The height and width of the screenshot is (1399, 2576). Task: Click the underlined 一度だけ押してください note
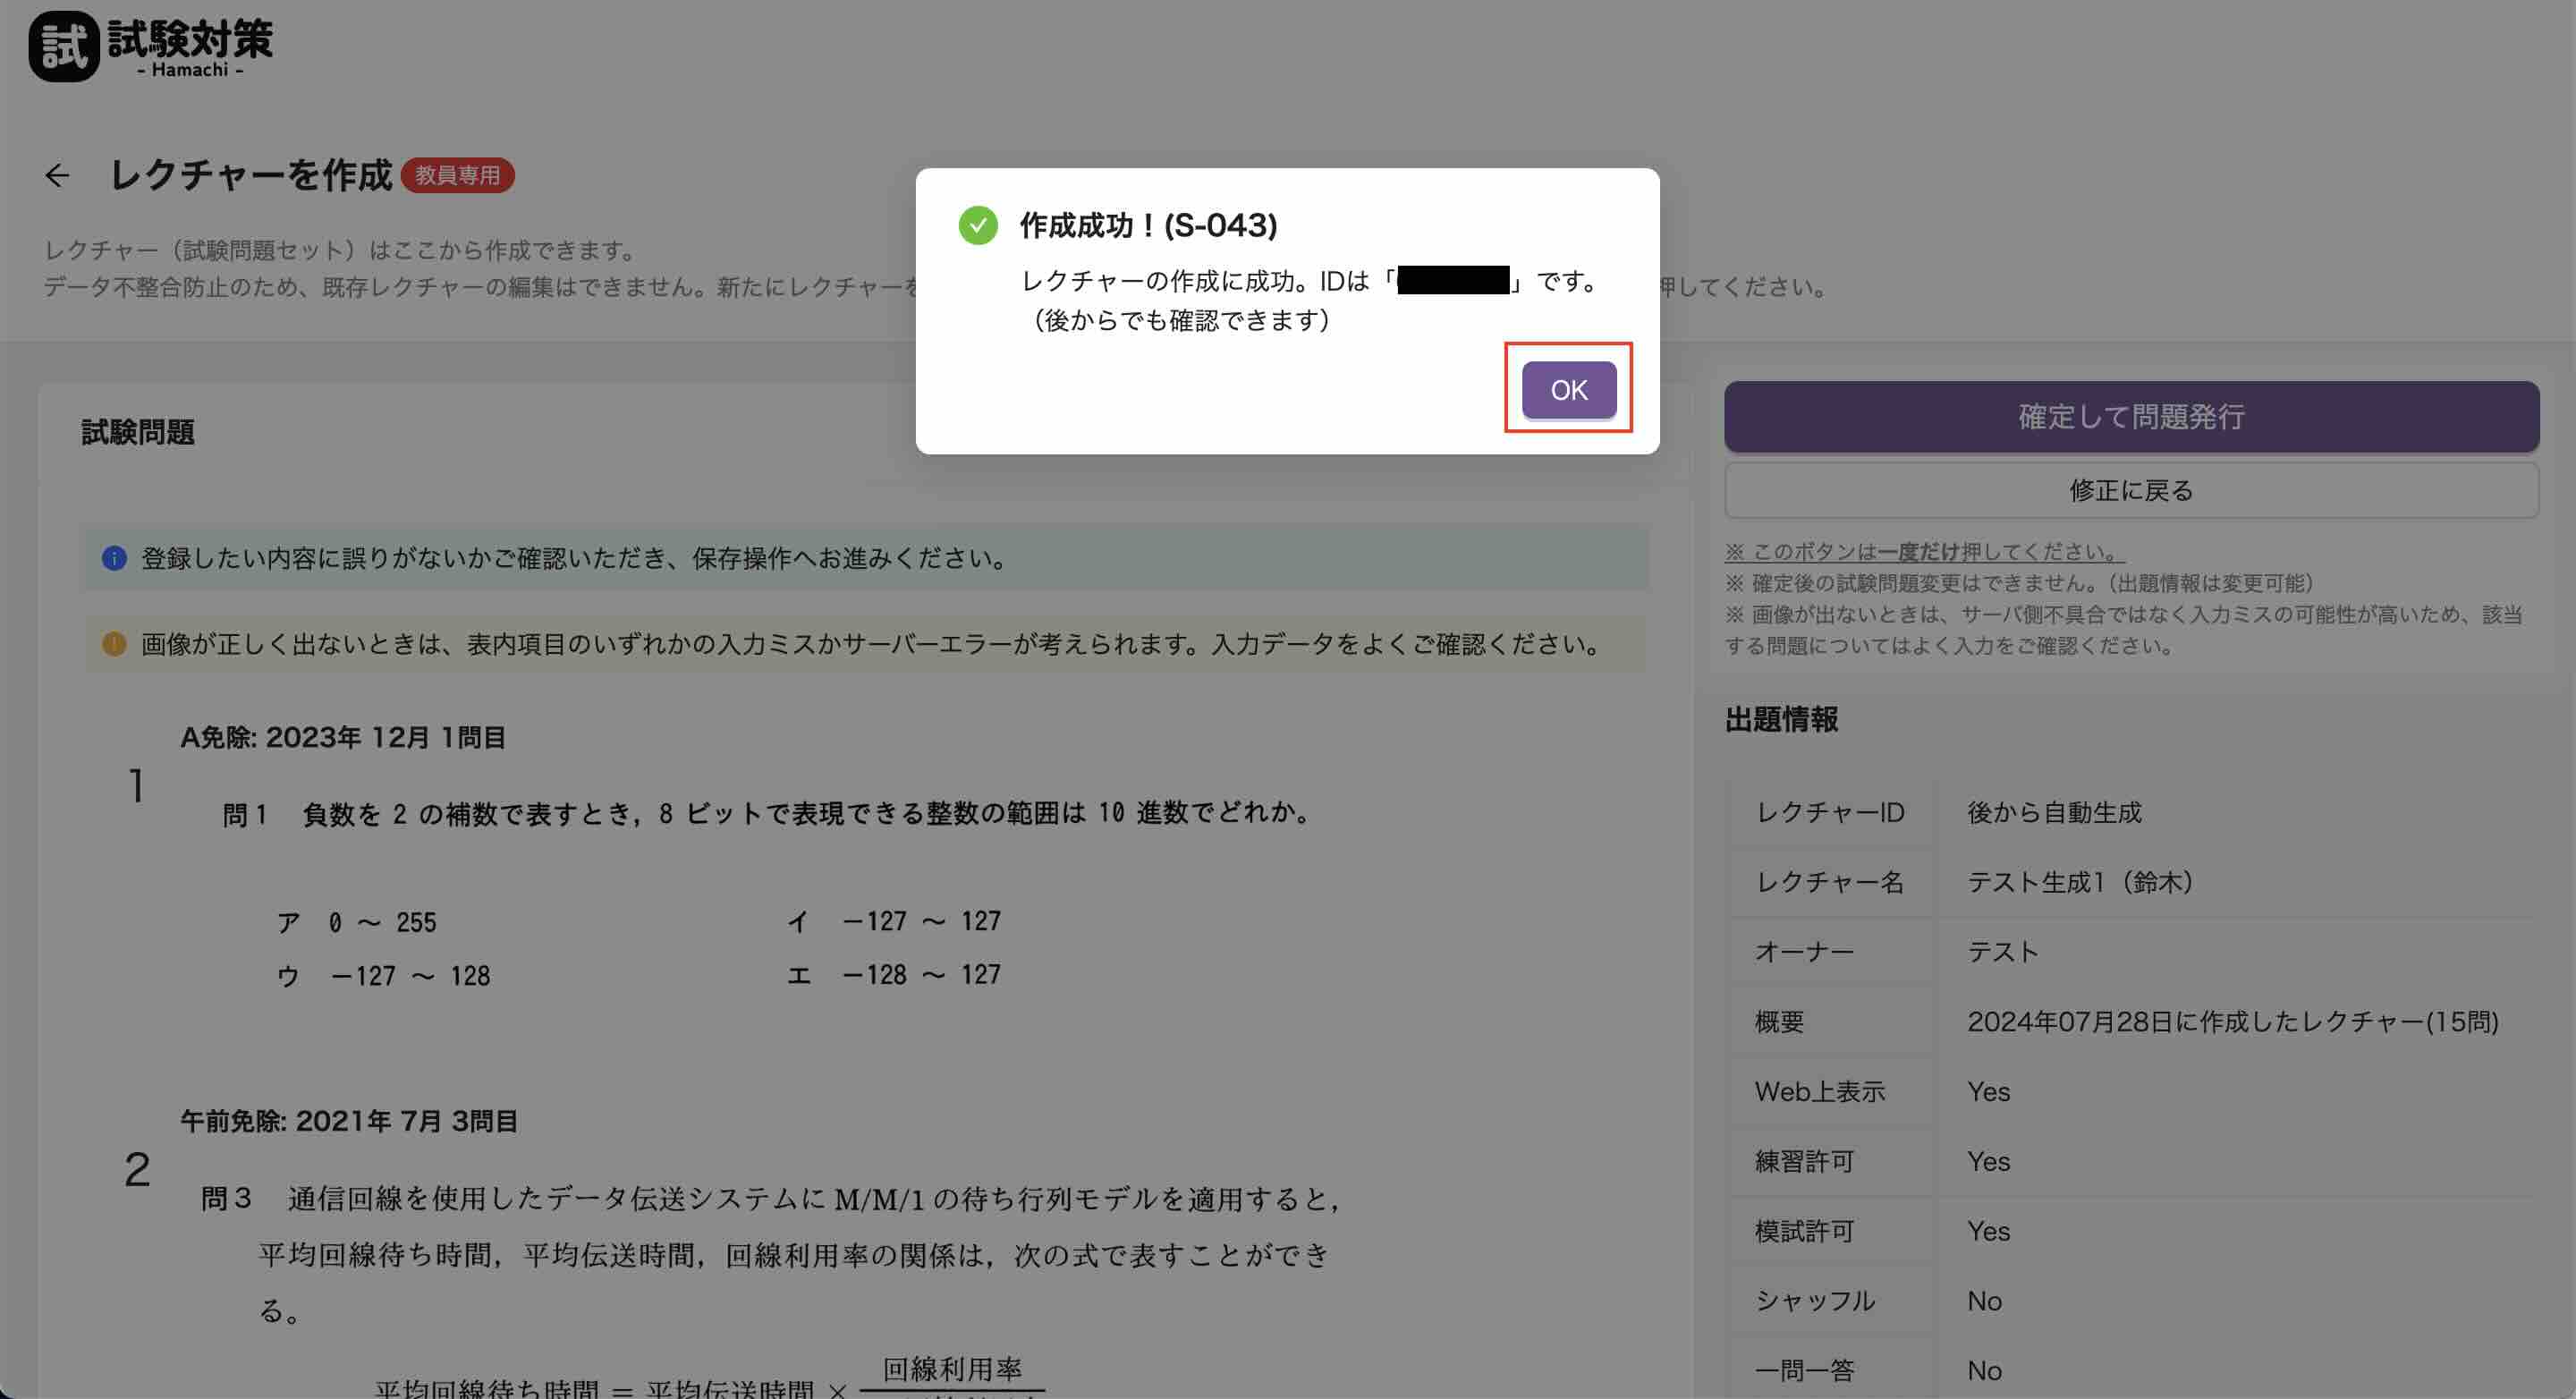[x=1923, y=551]
